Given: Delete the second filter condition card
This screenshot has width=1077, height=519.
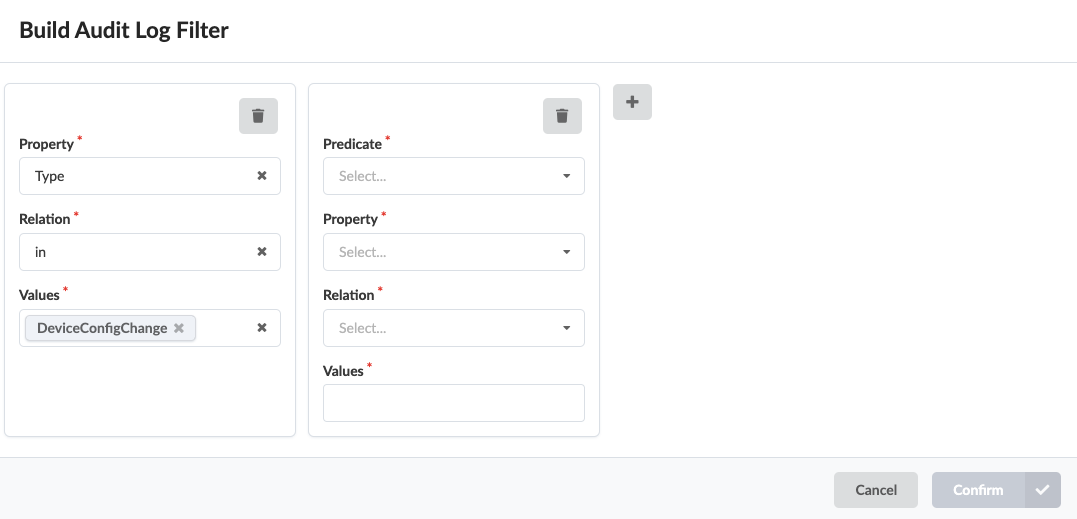Looking at the screenshot, I should click(562, 116).
